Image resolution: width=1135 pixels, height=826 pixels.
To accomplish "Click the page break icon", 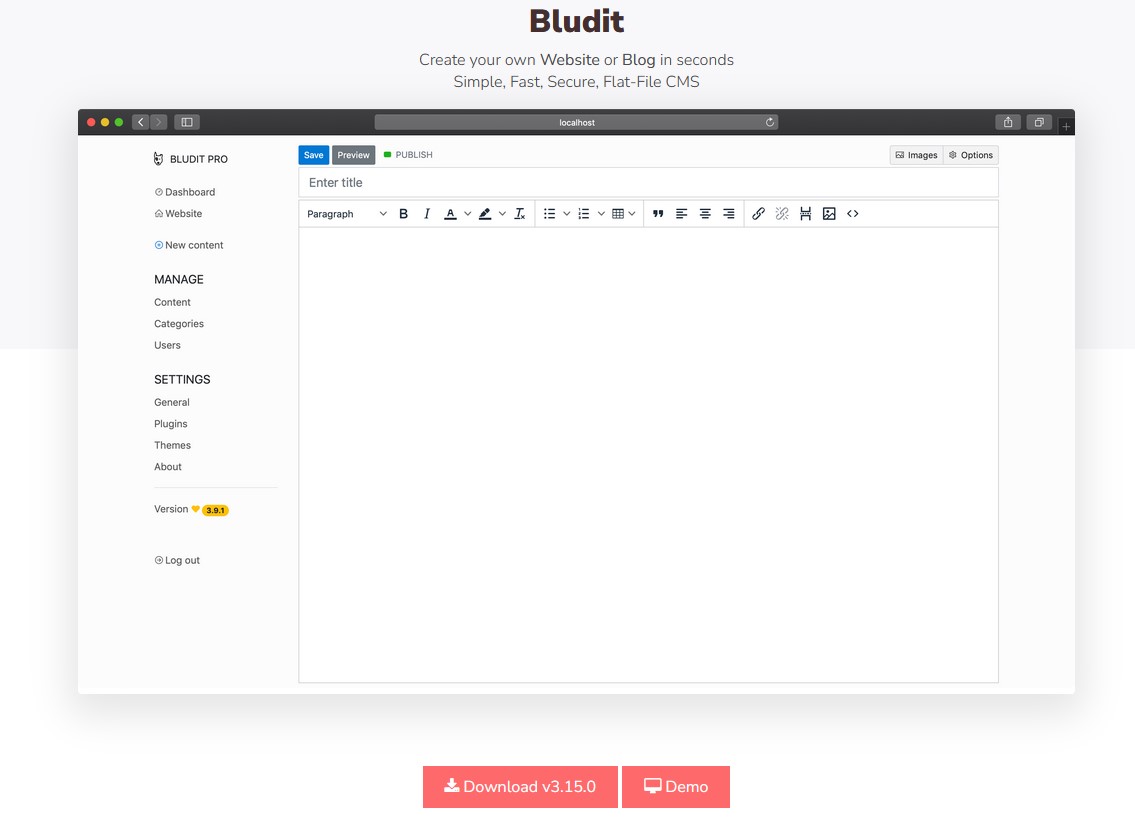I will [x=805, y=214].
